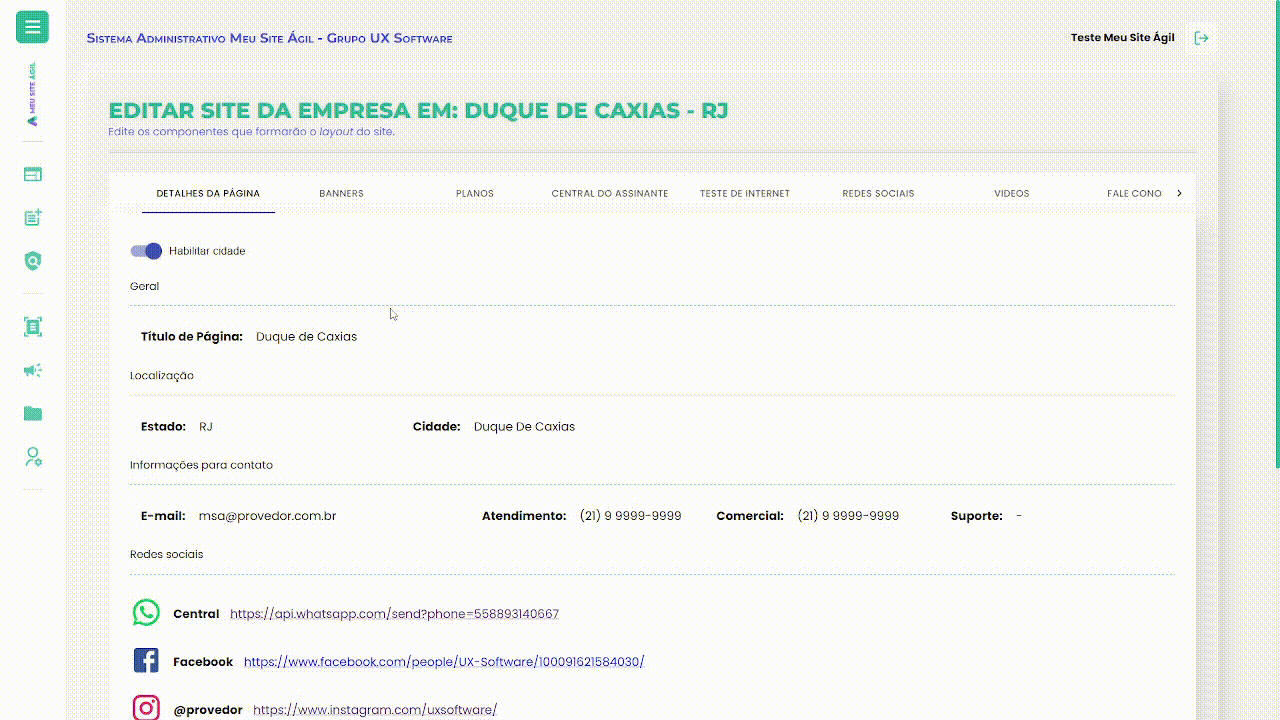The height and width of the screenshot is (720, 1280).
Task: Open the site window icon in sidebar
Action: click(x=33, y=174)
